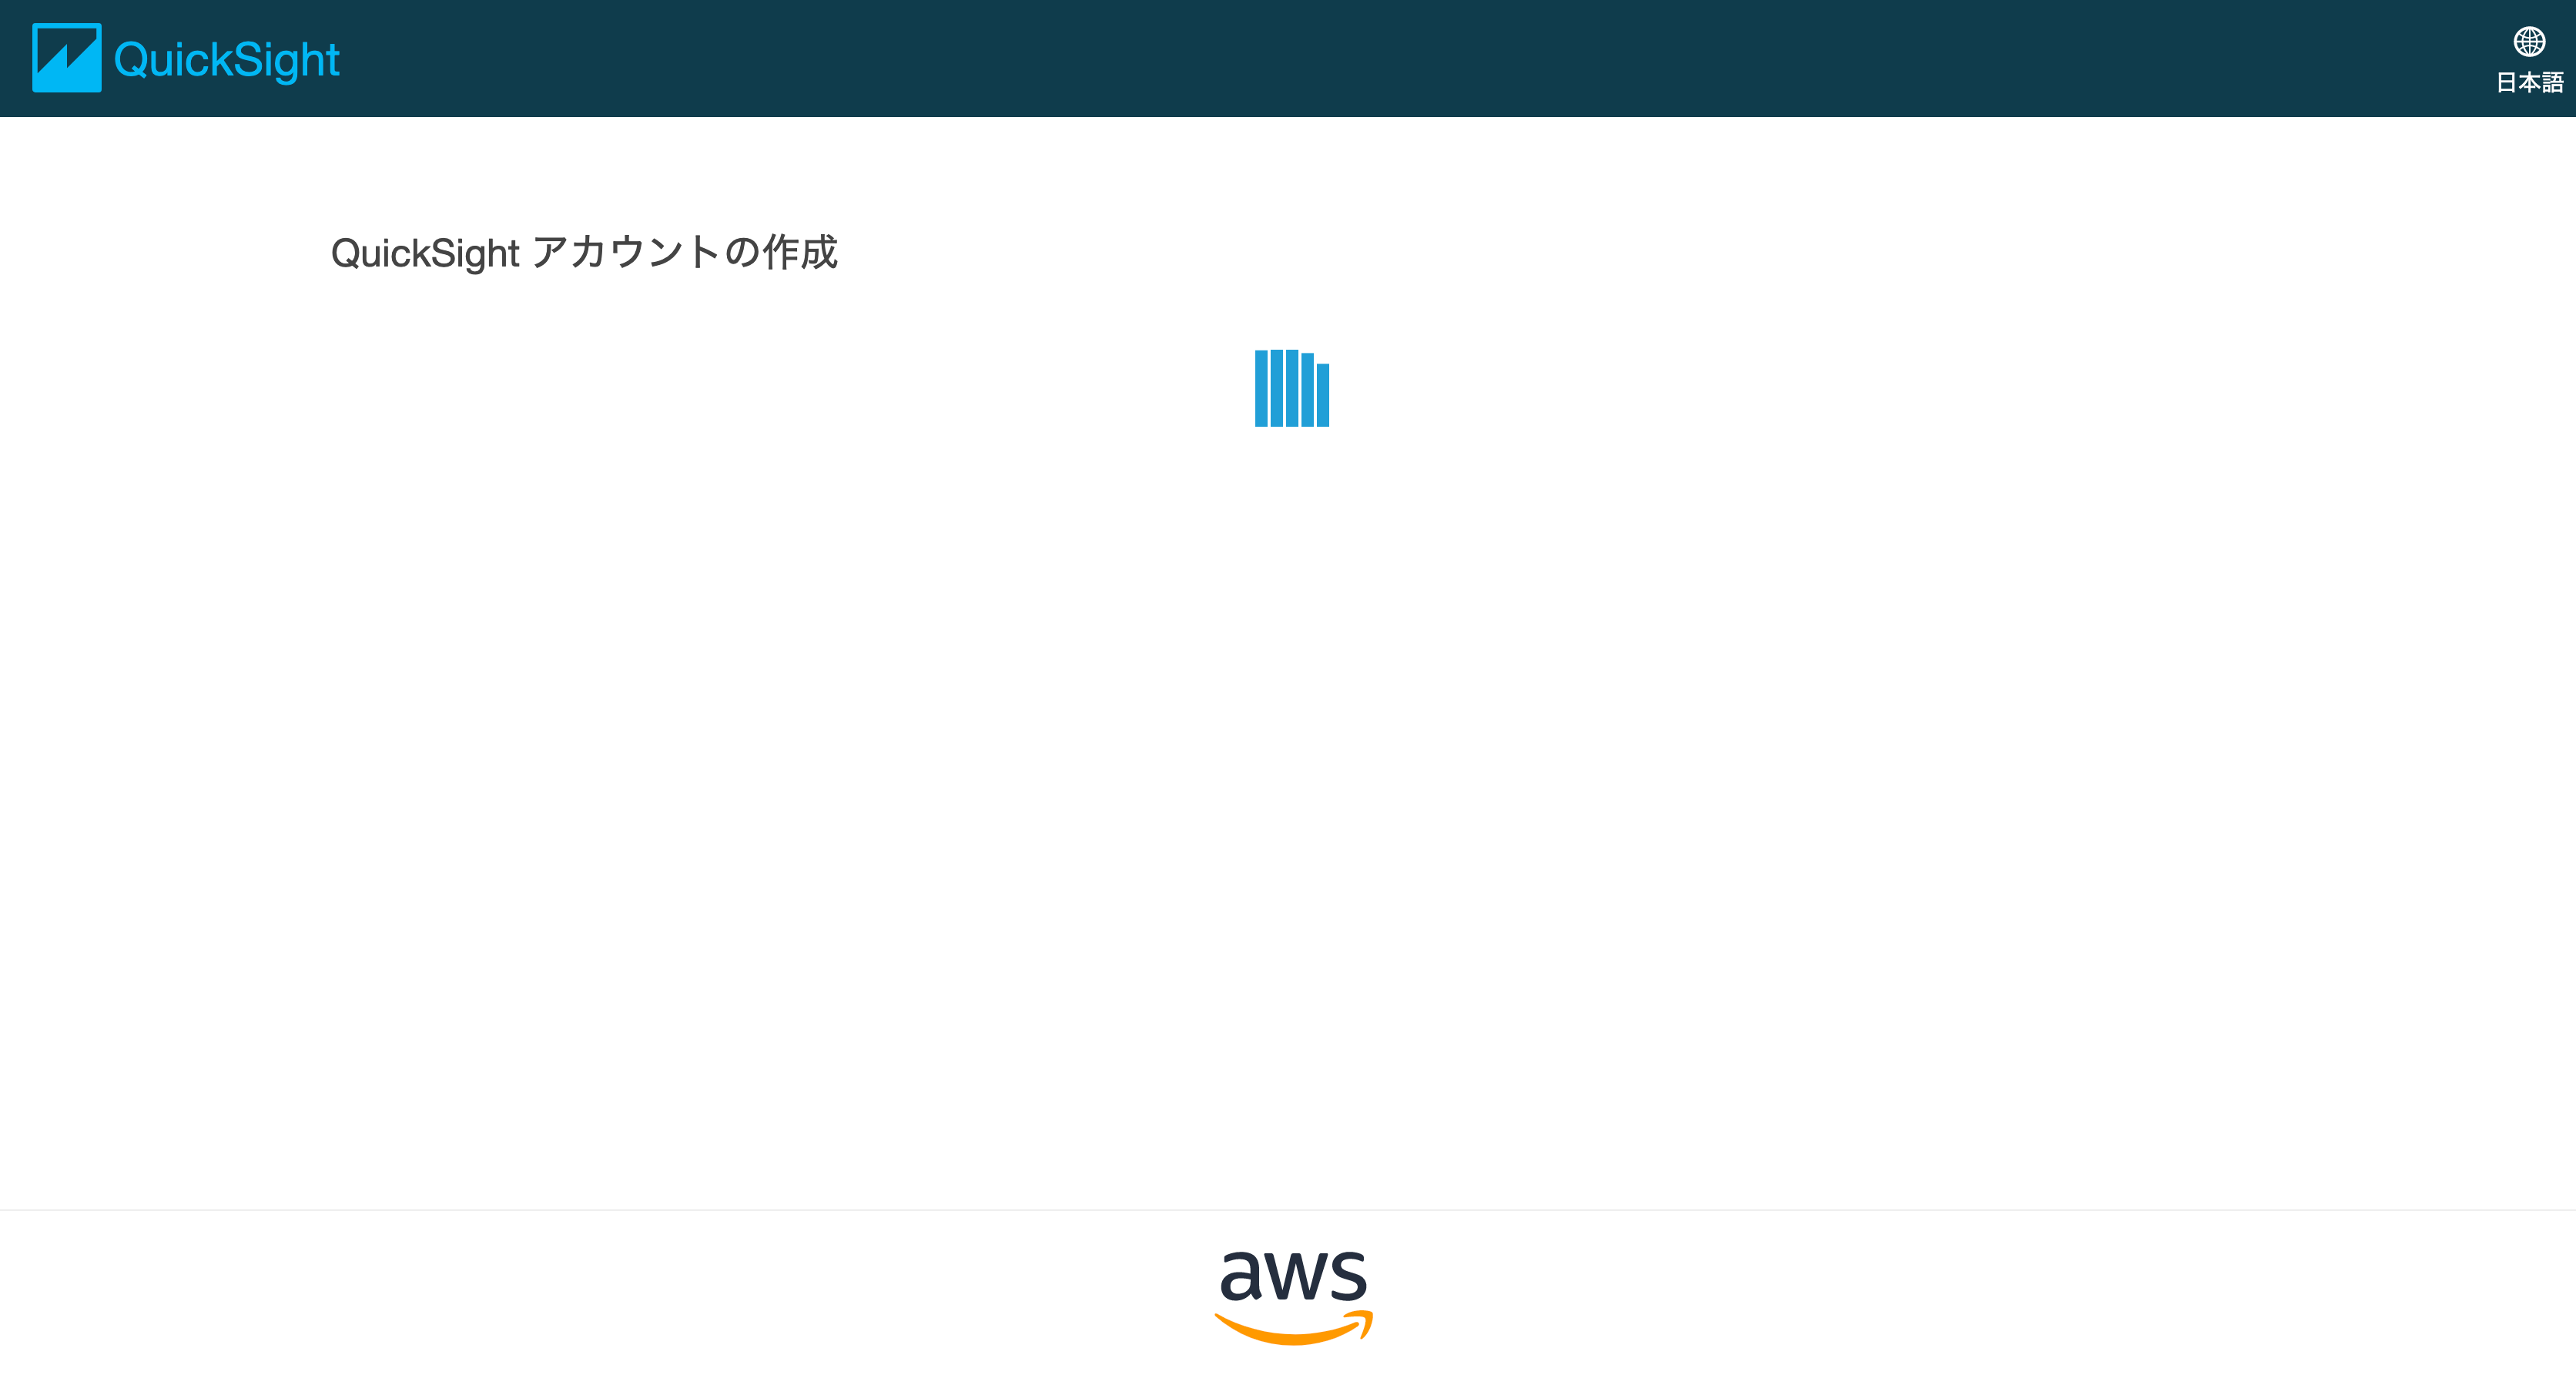Click the second bar of loading spinner

point(1277,388)
